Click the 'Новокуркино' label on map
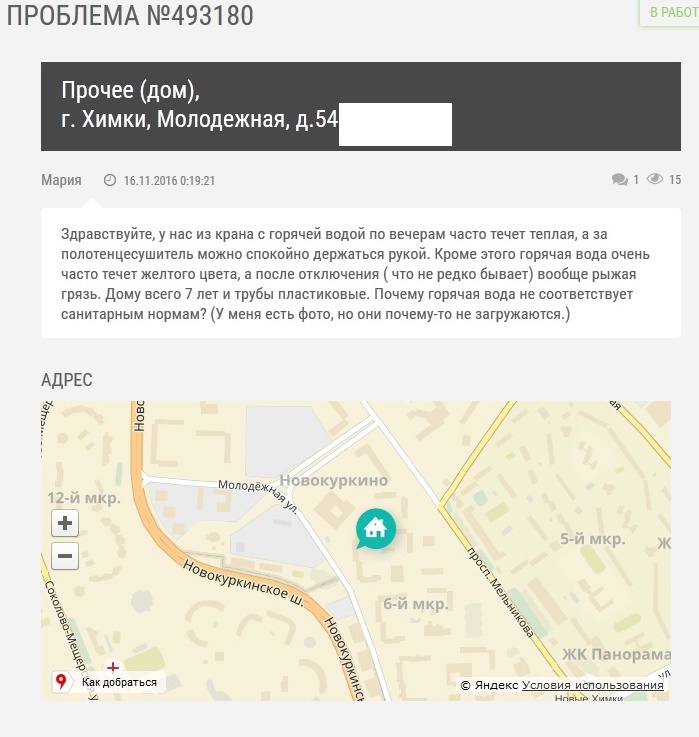The image size is (699, 737). (334, 480)
